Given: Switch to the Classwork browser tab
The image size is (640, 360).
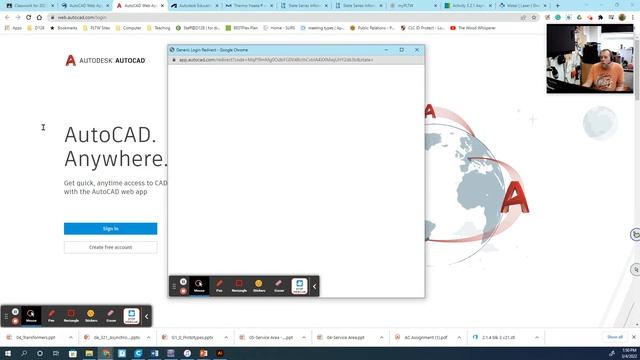Looking at the screenshot, I should click(30, 6).
